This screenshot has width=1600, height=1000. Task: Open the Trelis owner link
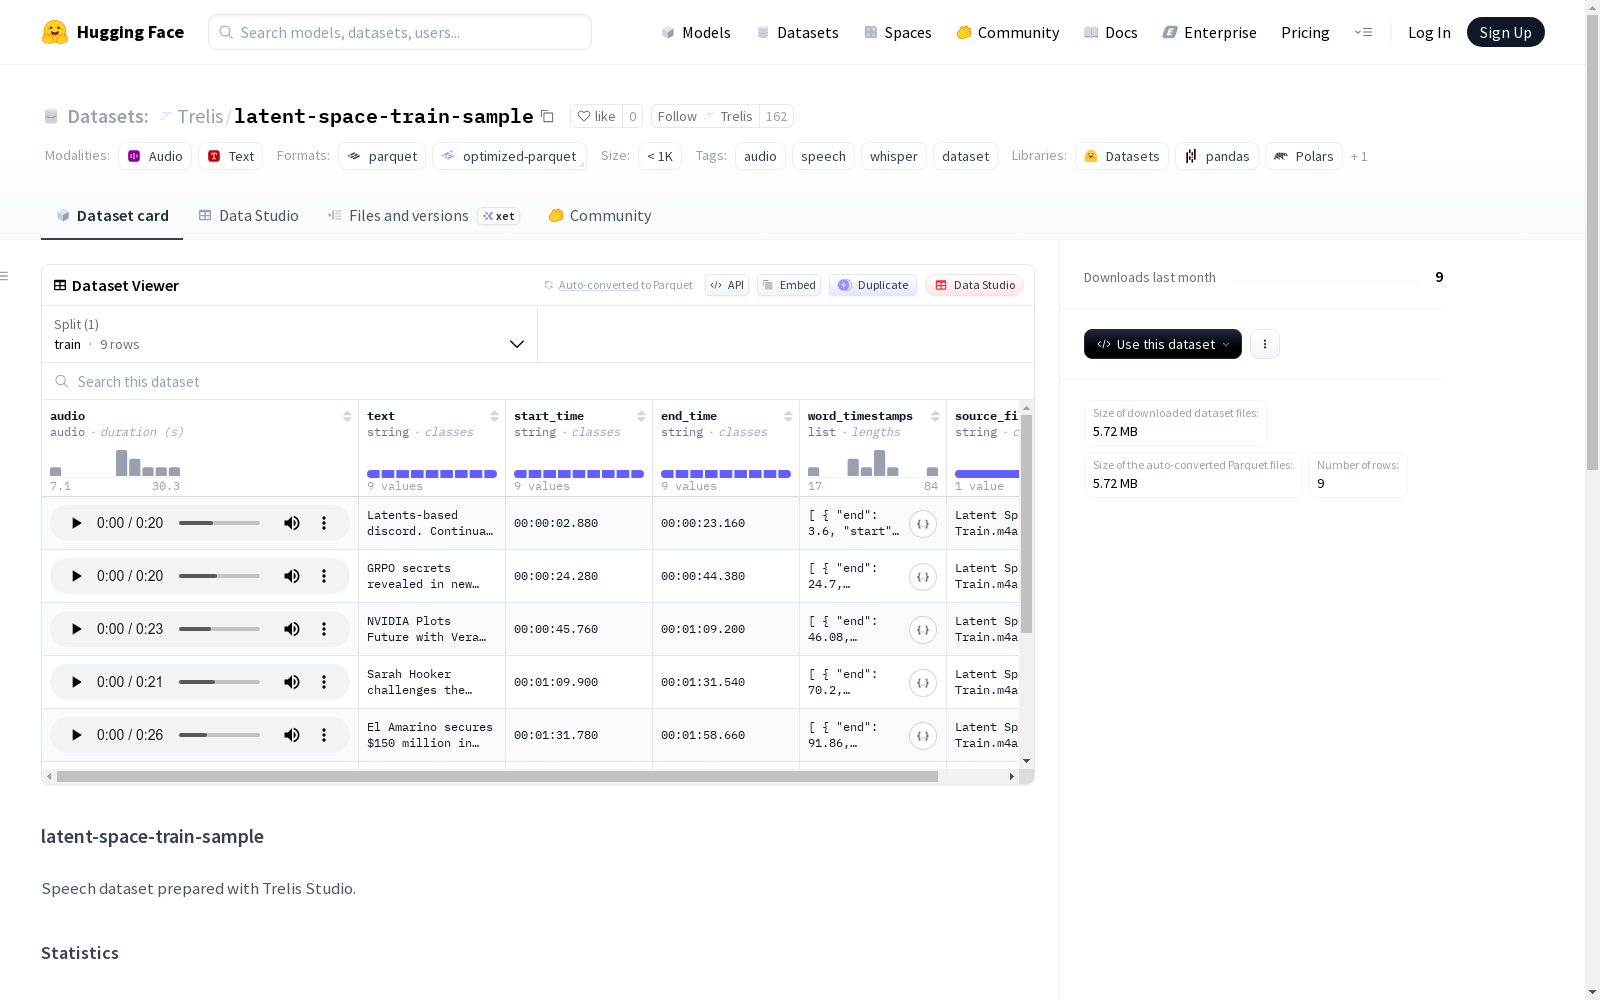pos(200,116)
